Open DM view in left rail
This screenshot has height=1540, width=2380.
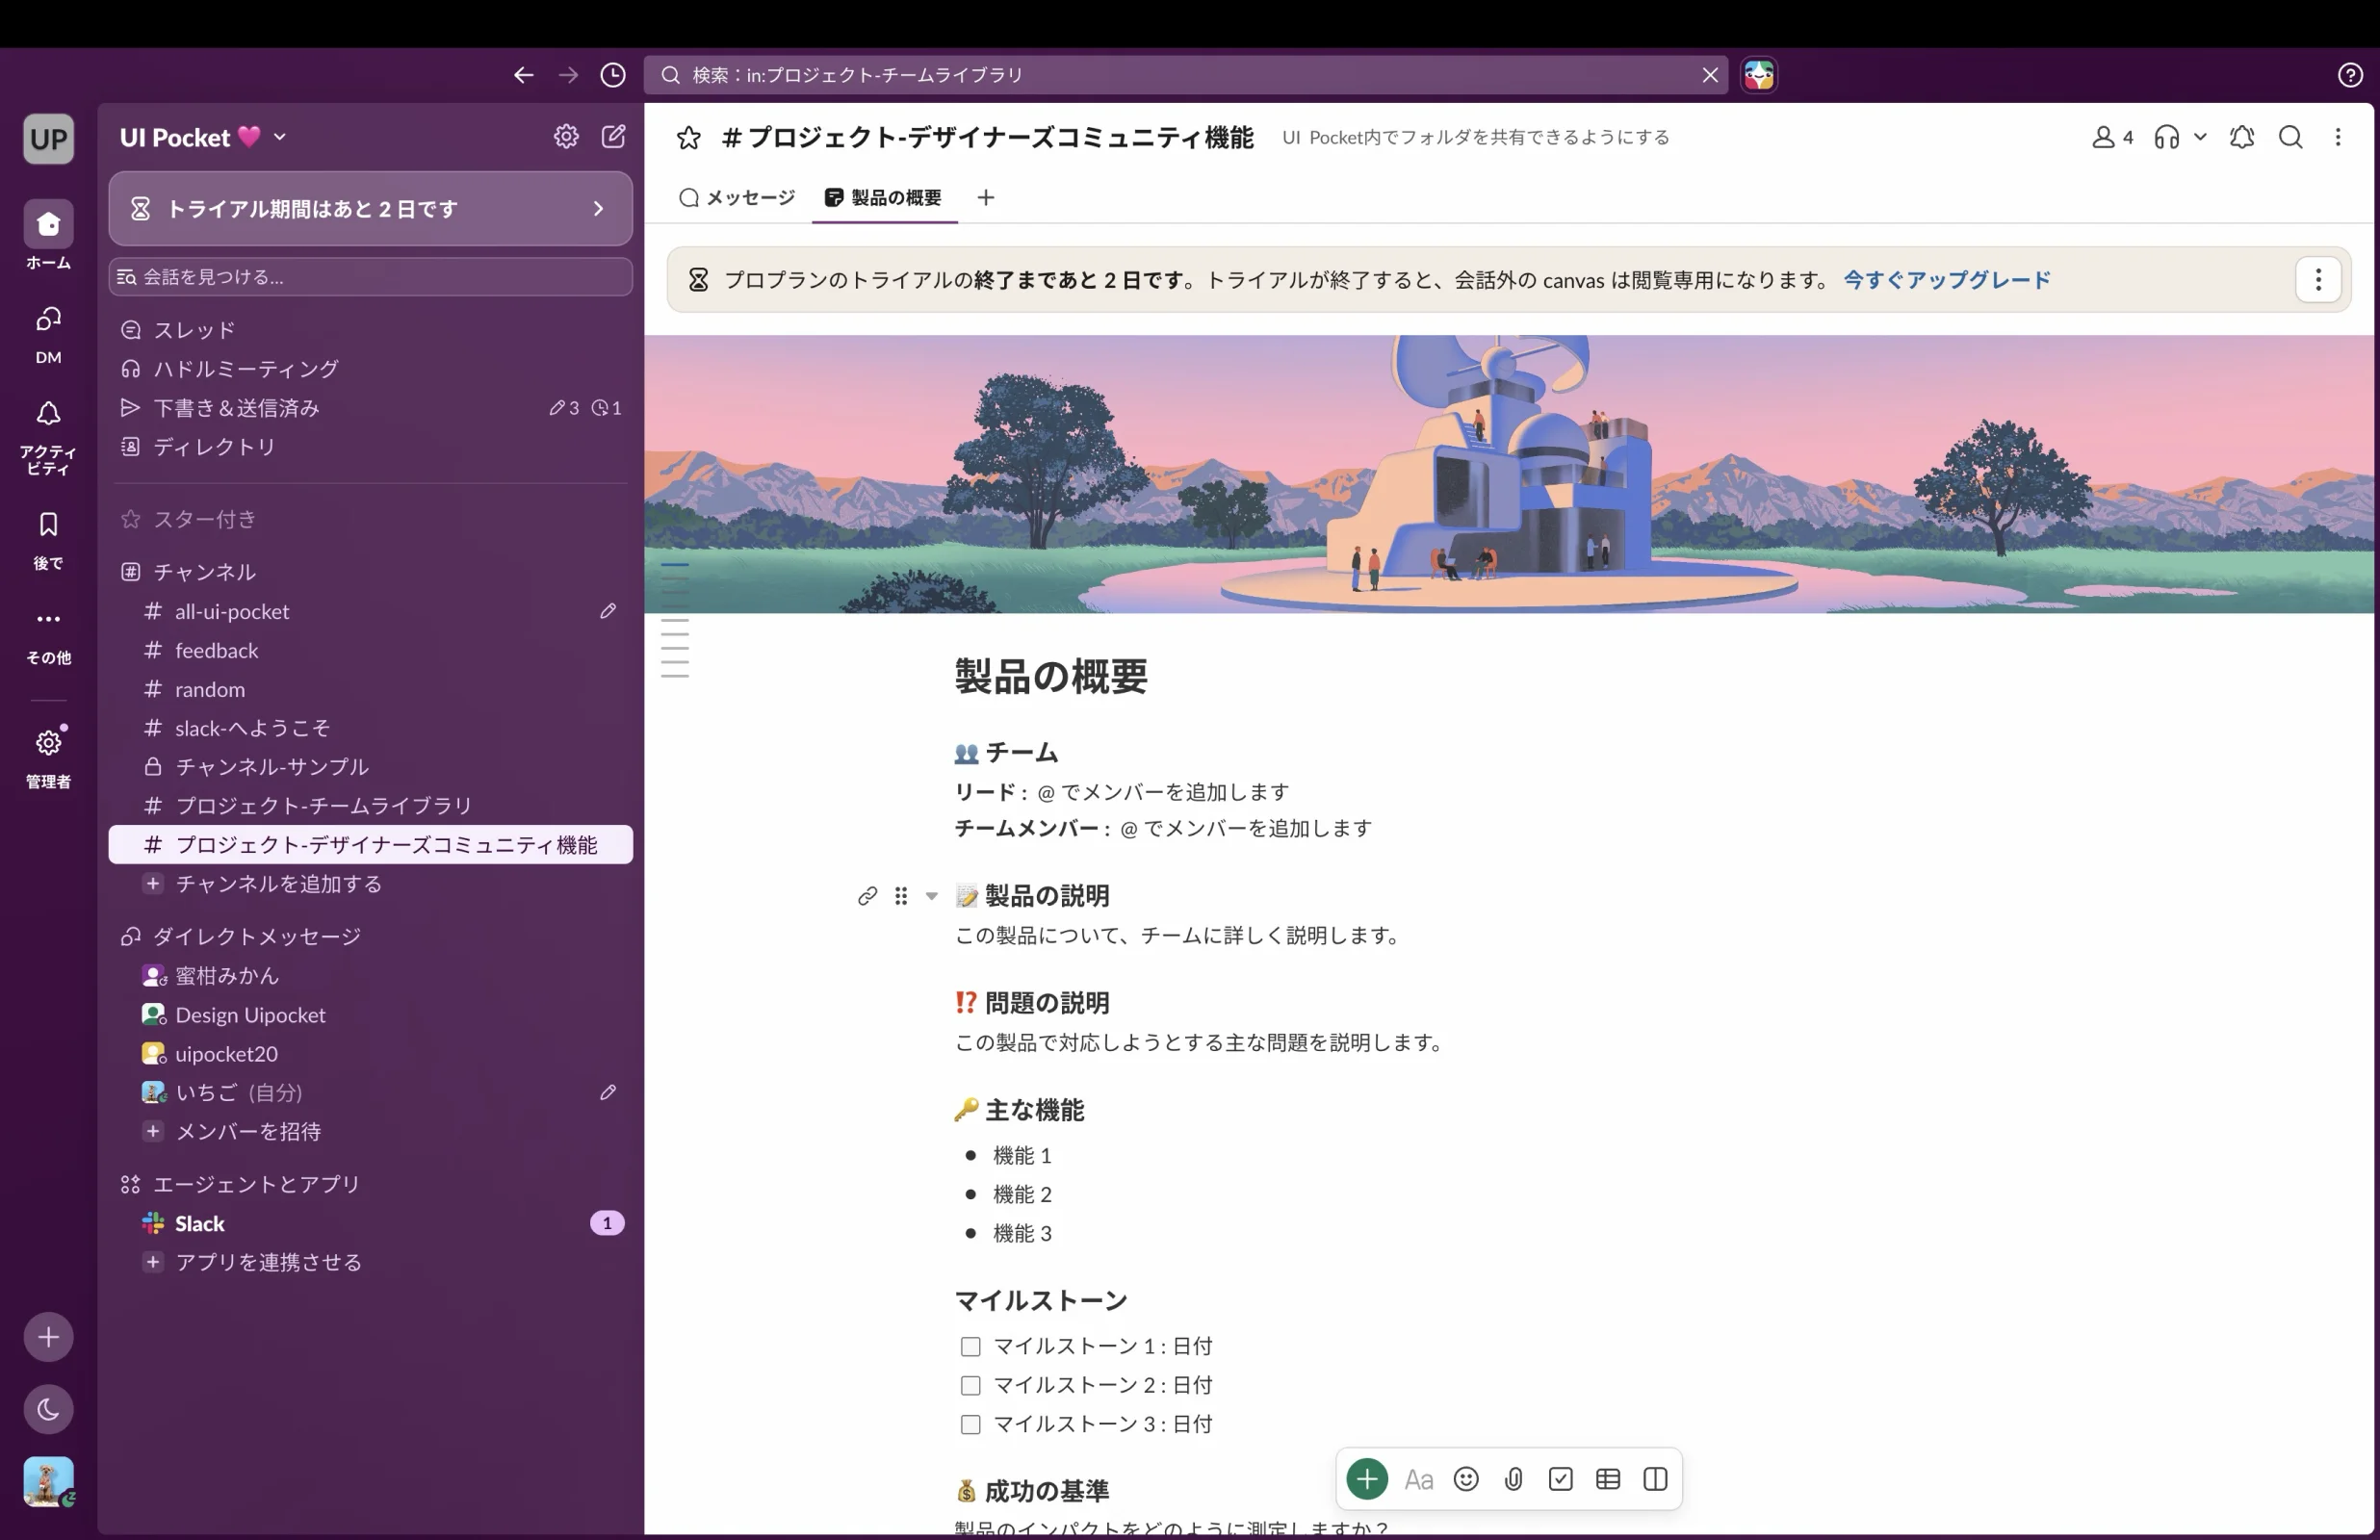point(48,335)
